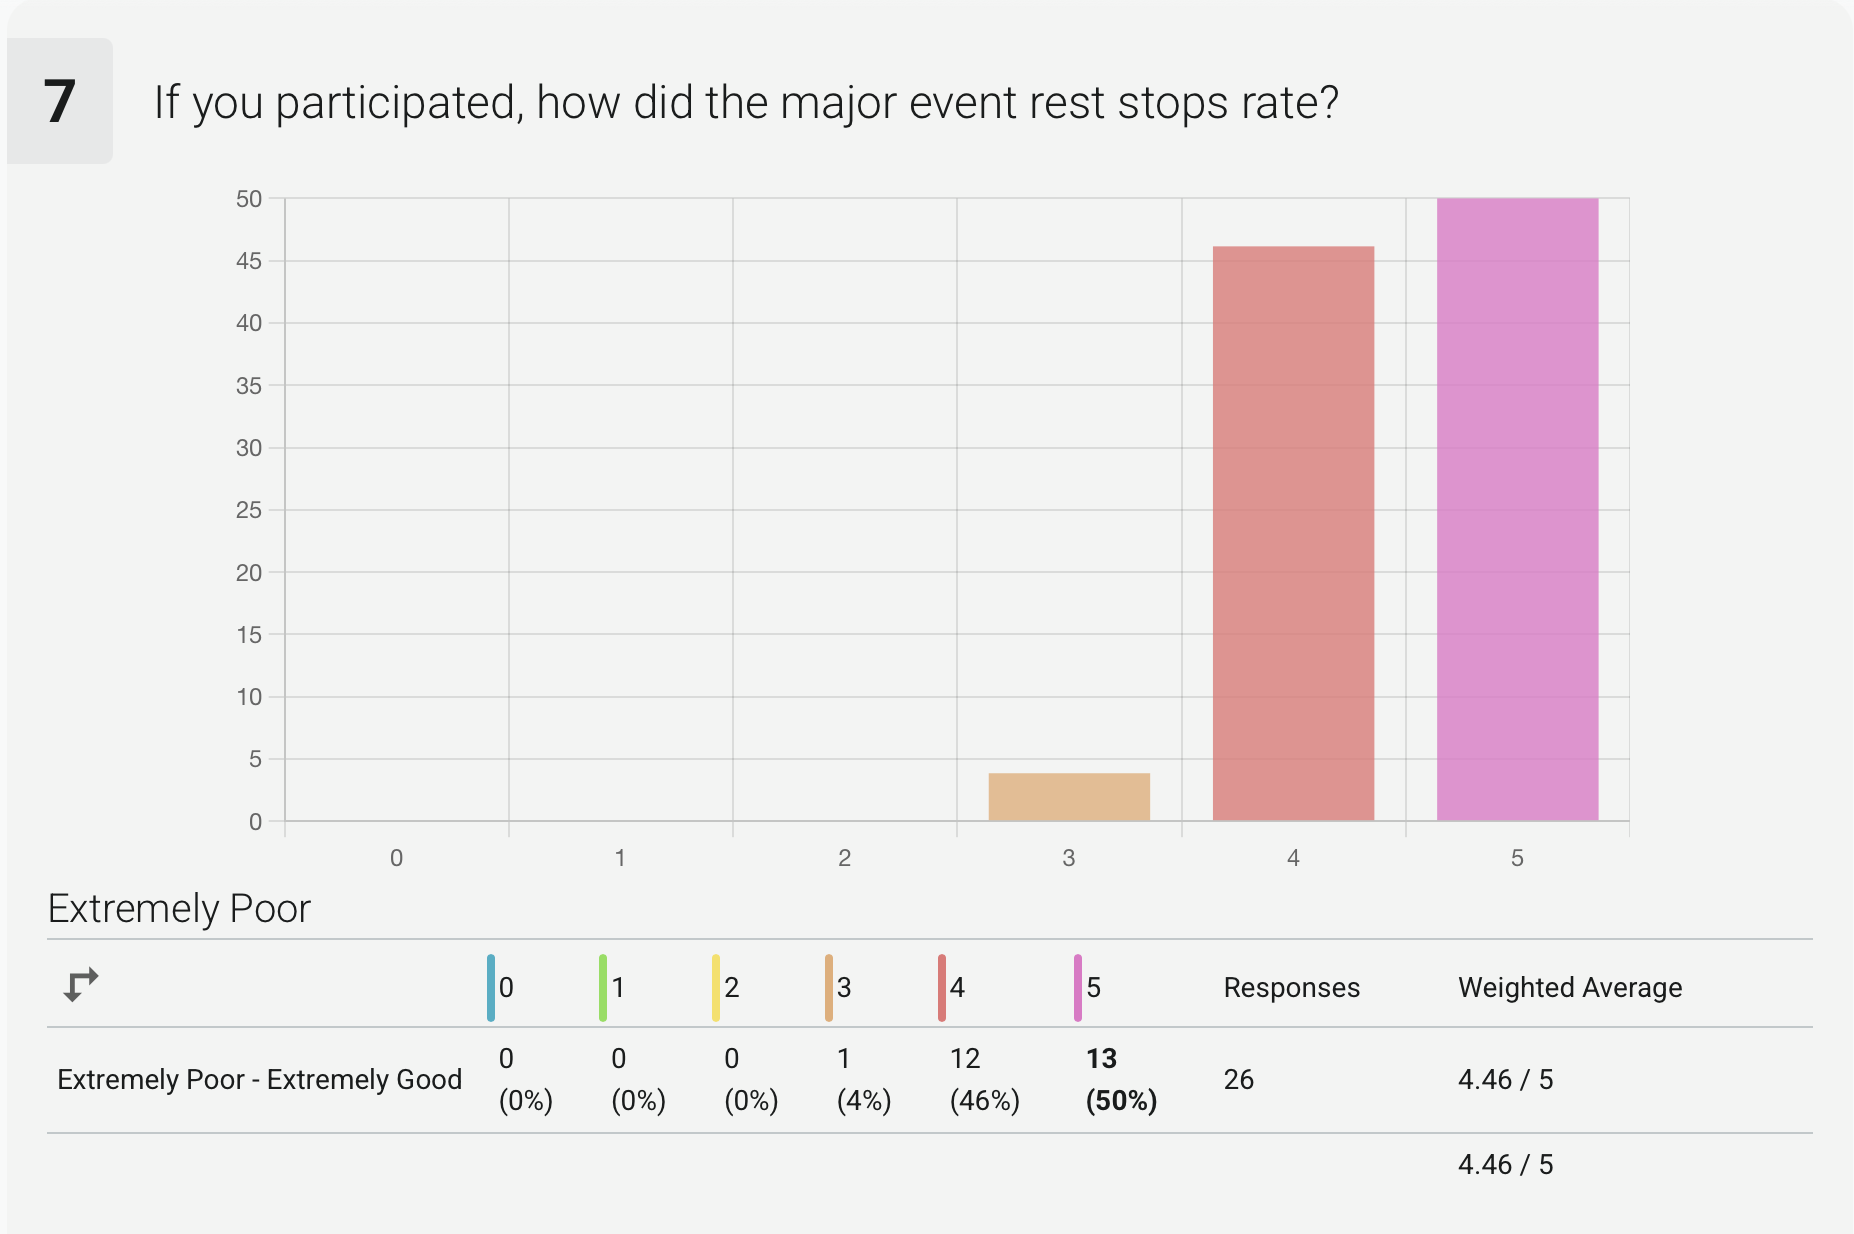Screen dimensions: 1854x1234
Task: Click the Responses column header
Action: (1291, 988)
